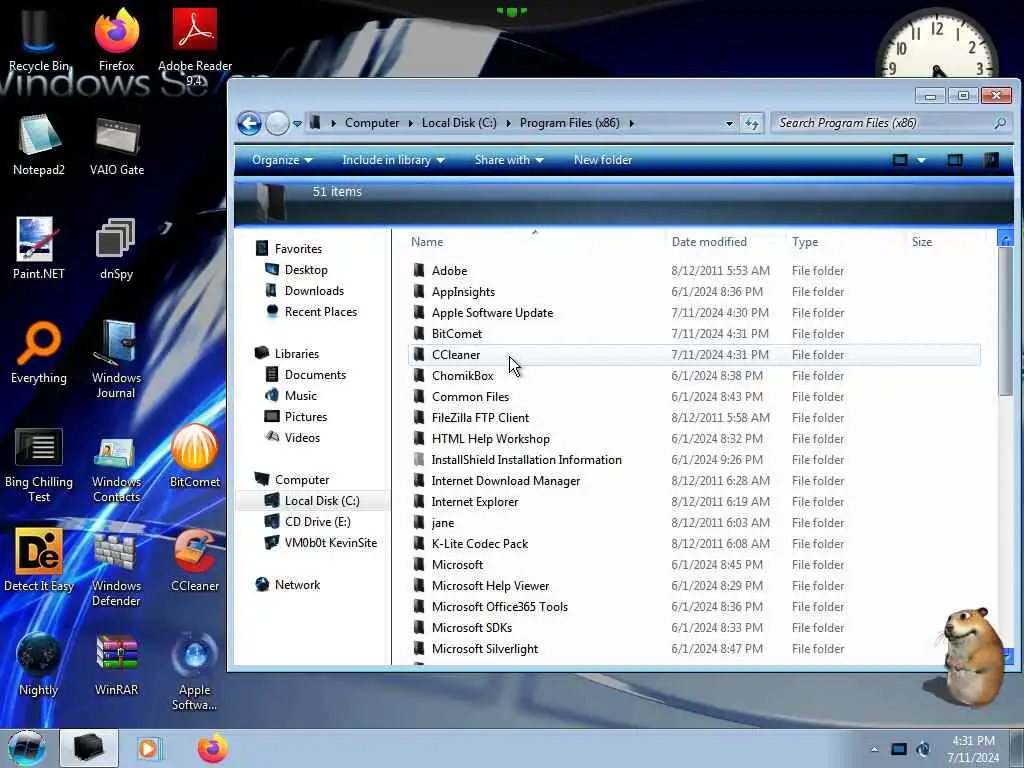Select the Pictures library
This screenshot has height=768, width=1024.
click(x=306, y=417)
